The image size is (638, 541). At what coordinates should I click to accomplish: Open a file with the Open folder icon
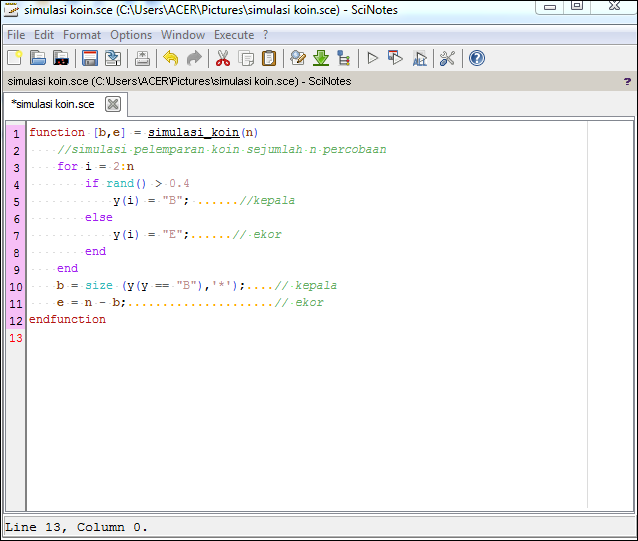point(37,58)
